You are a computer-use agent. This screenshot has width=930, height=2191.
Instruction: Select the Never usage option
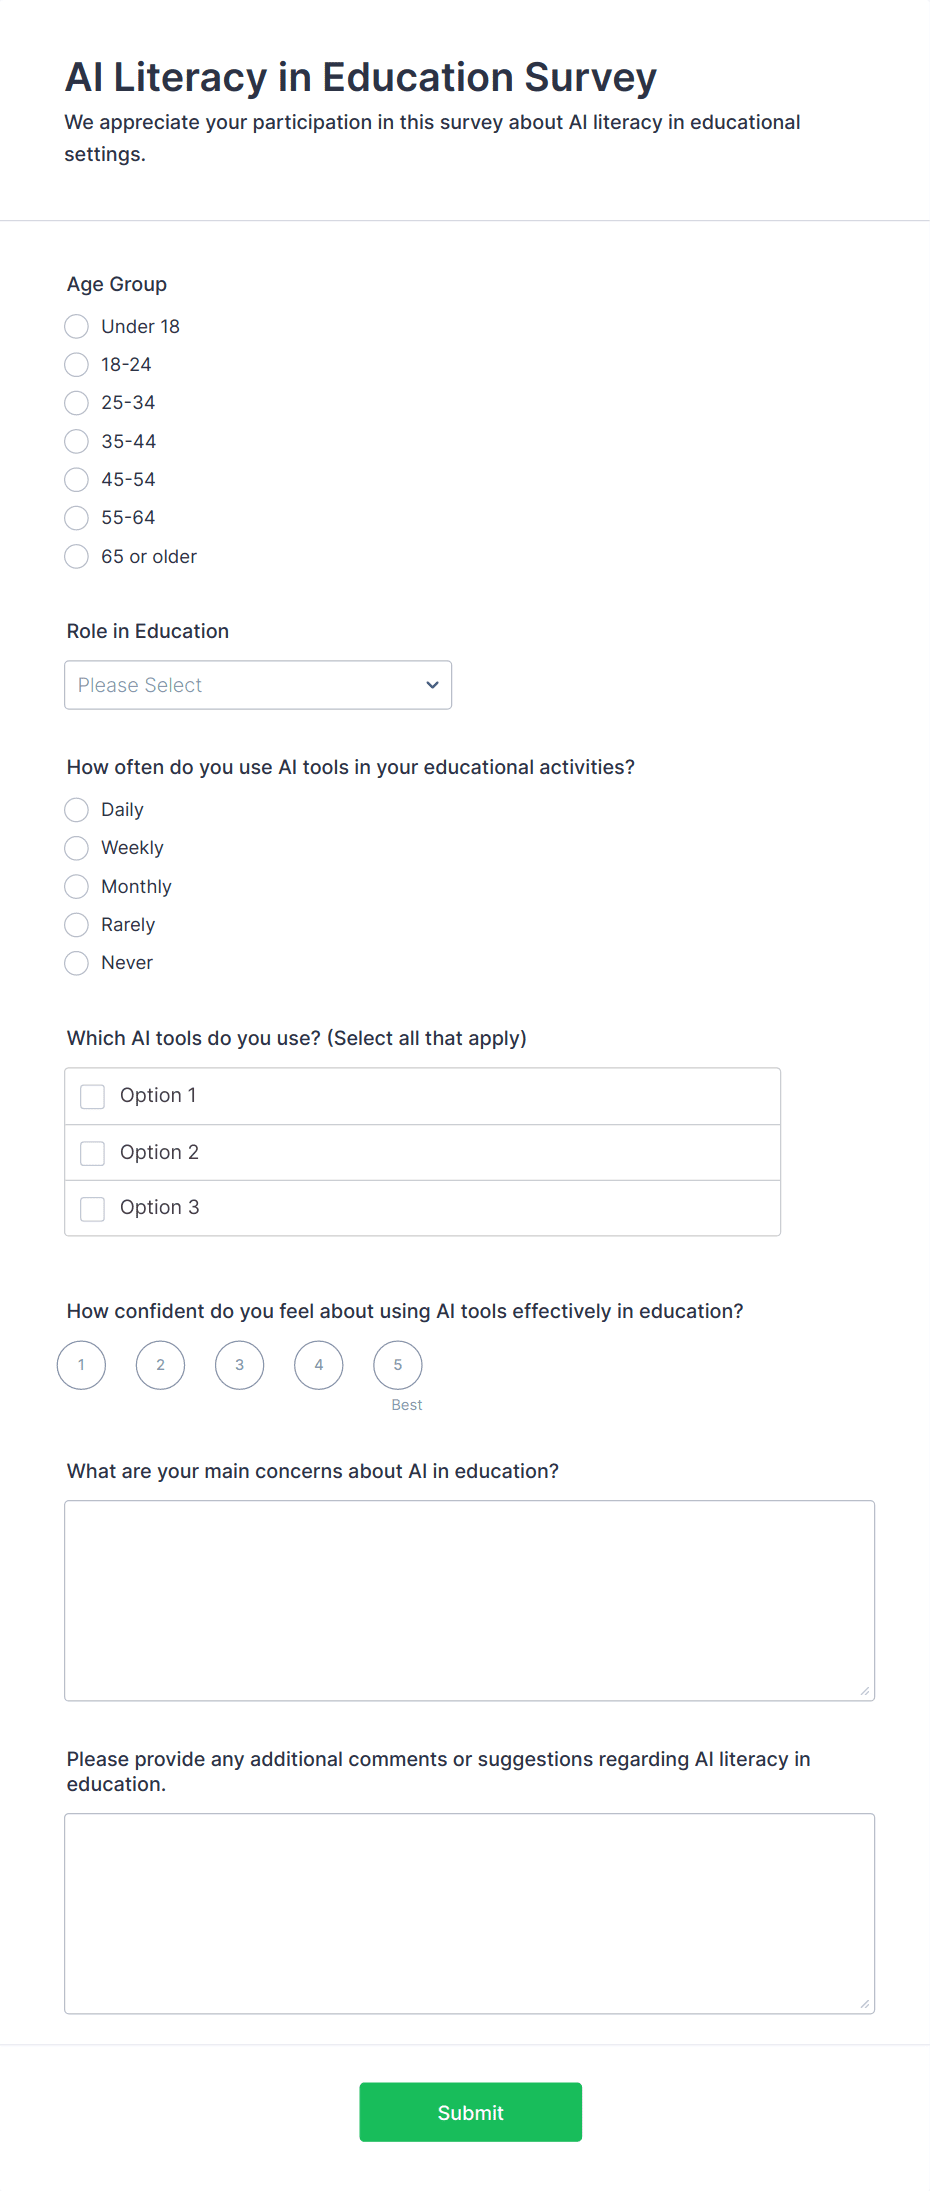(x=77, y=963)
